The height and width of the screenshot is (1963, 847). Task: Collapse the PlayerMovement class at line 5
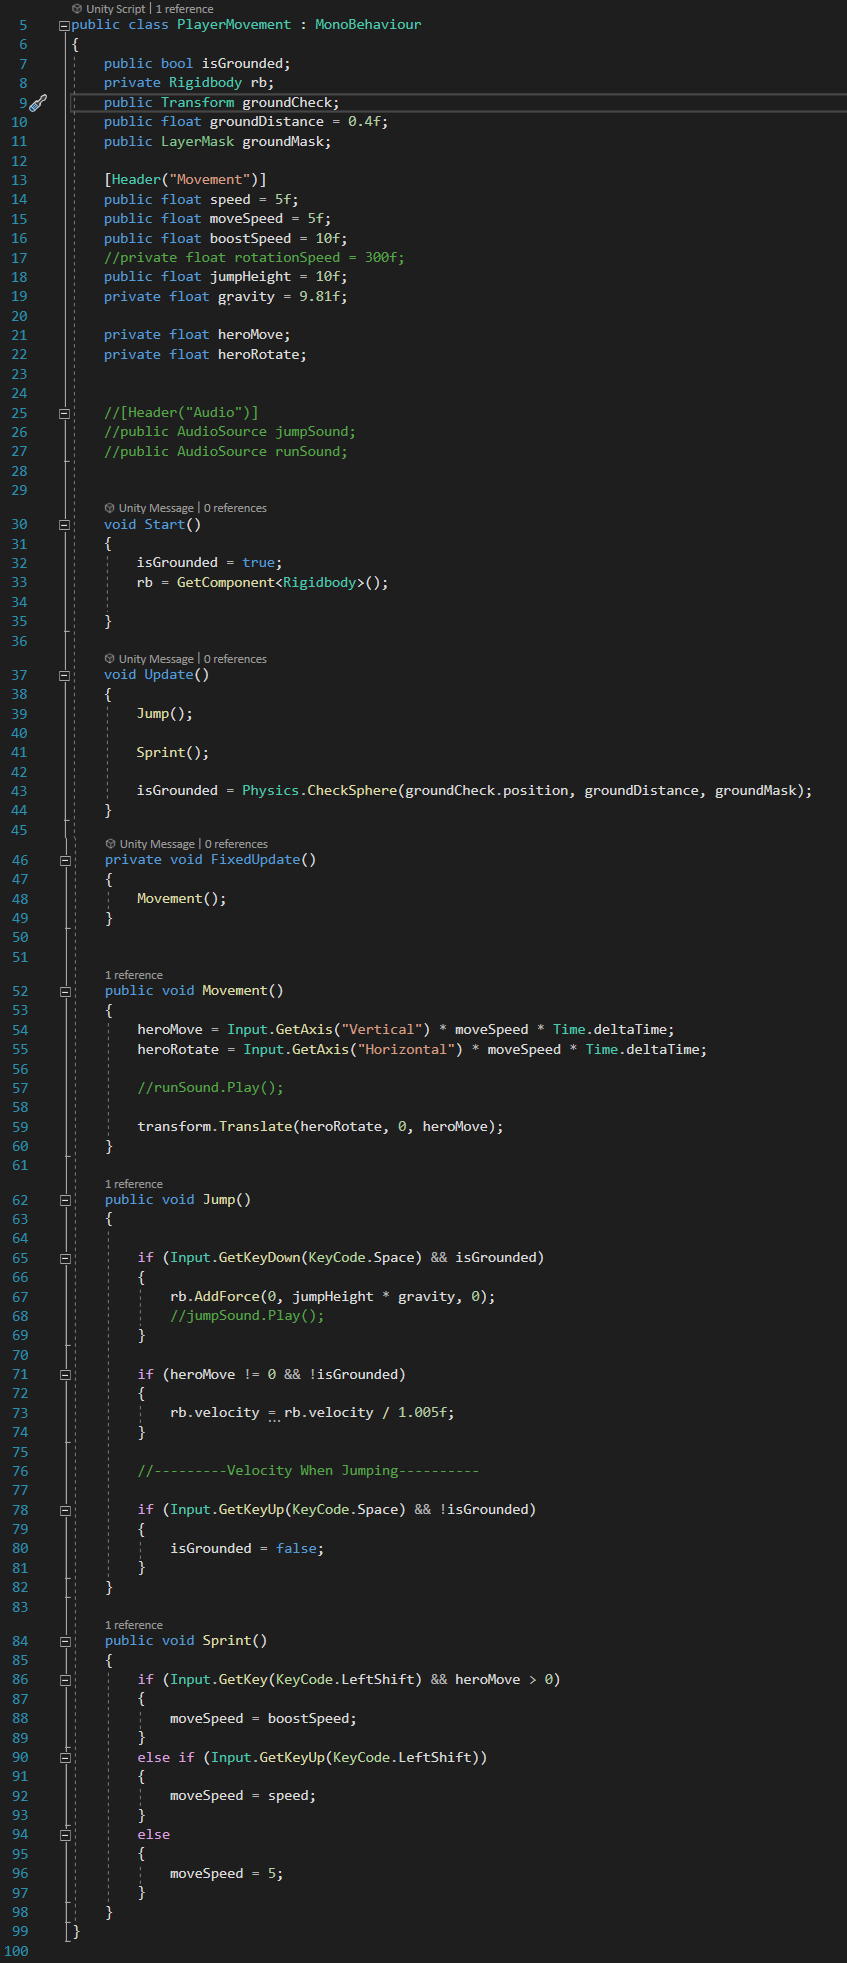click(x=64, y=25)
